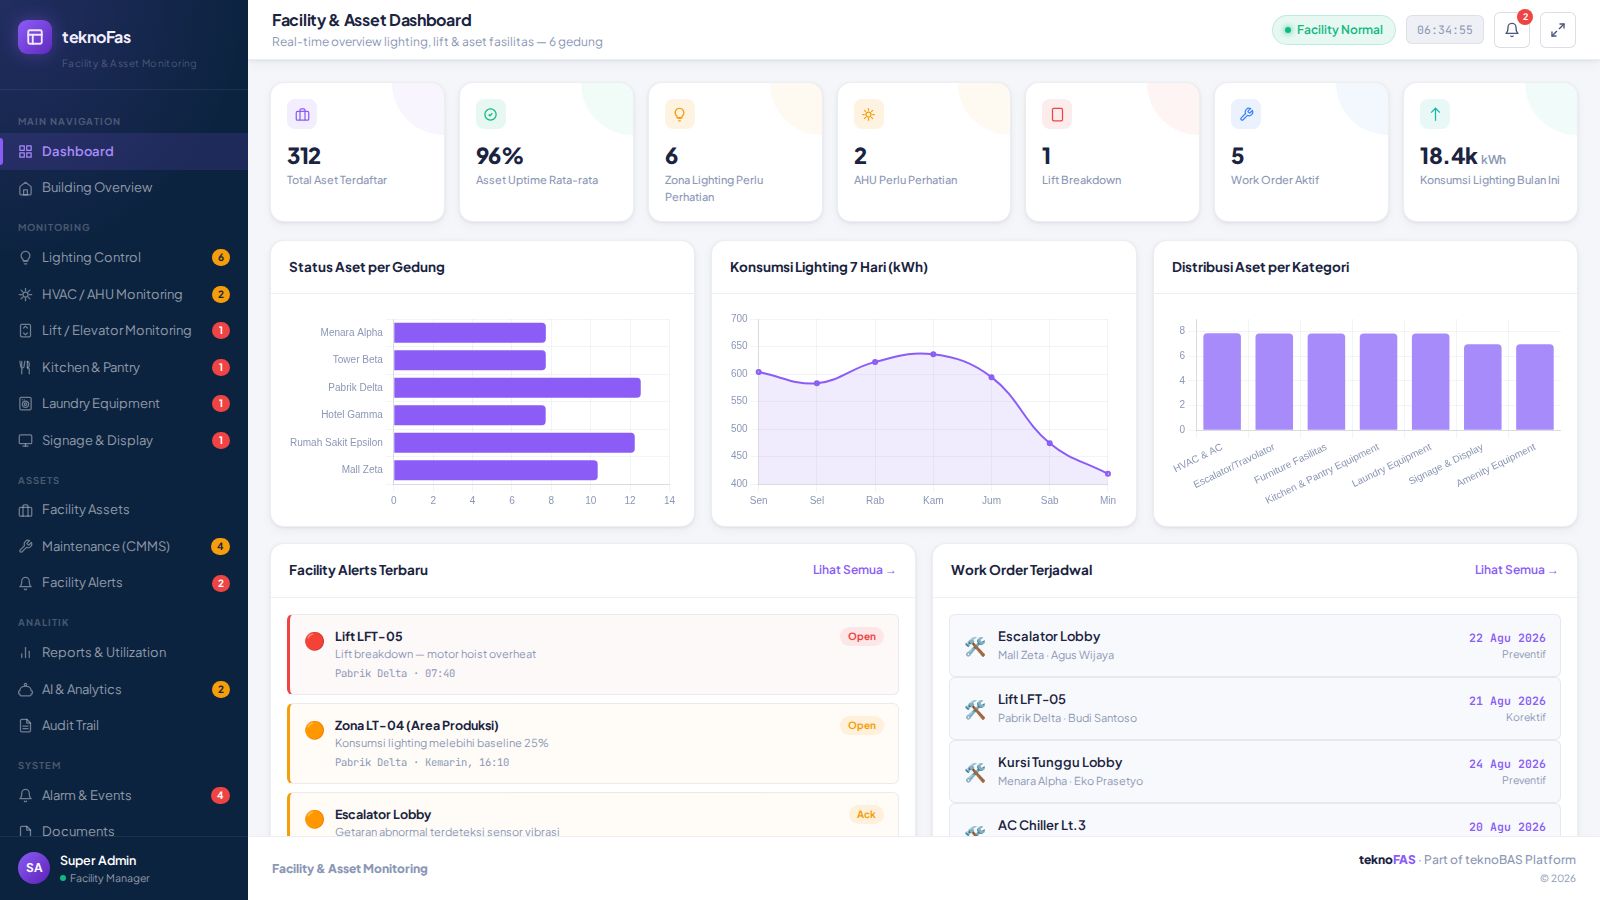The height and width of the screenshot is (900, 1600).
Task: Open the Dashboard menu item
Action: (124, 152)
